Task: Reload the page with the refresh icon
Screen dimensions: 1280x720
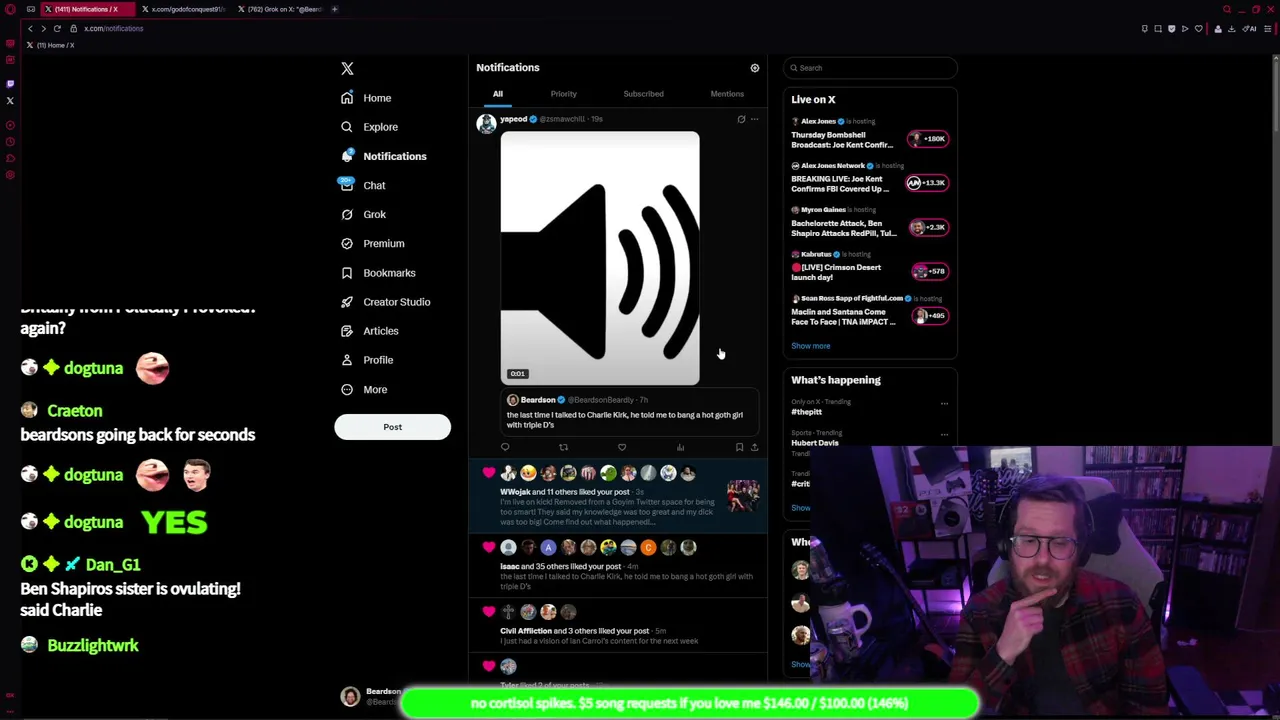Action: 57,28
